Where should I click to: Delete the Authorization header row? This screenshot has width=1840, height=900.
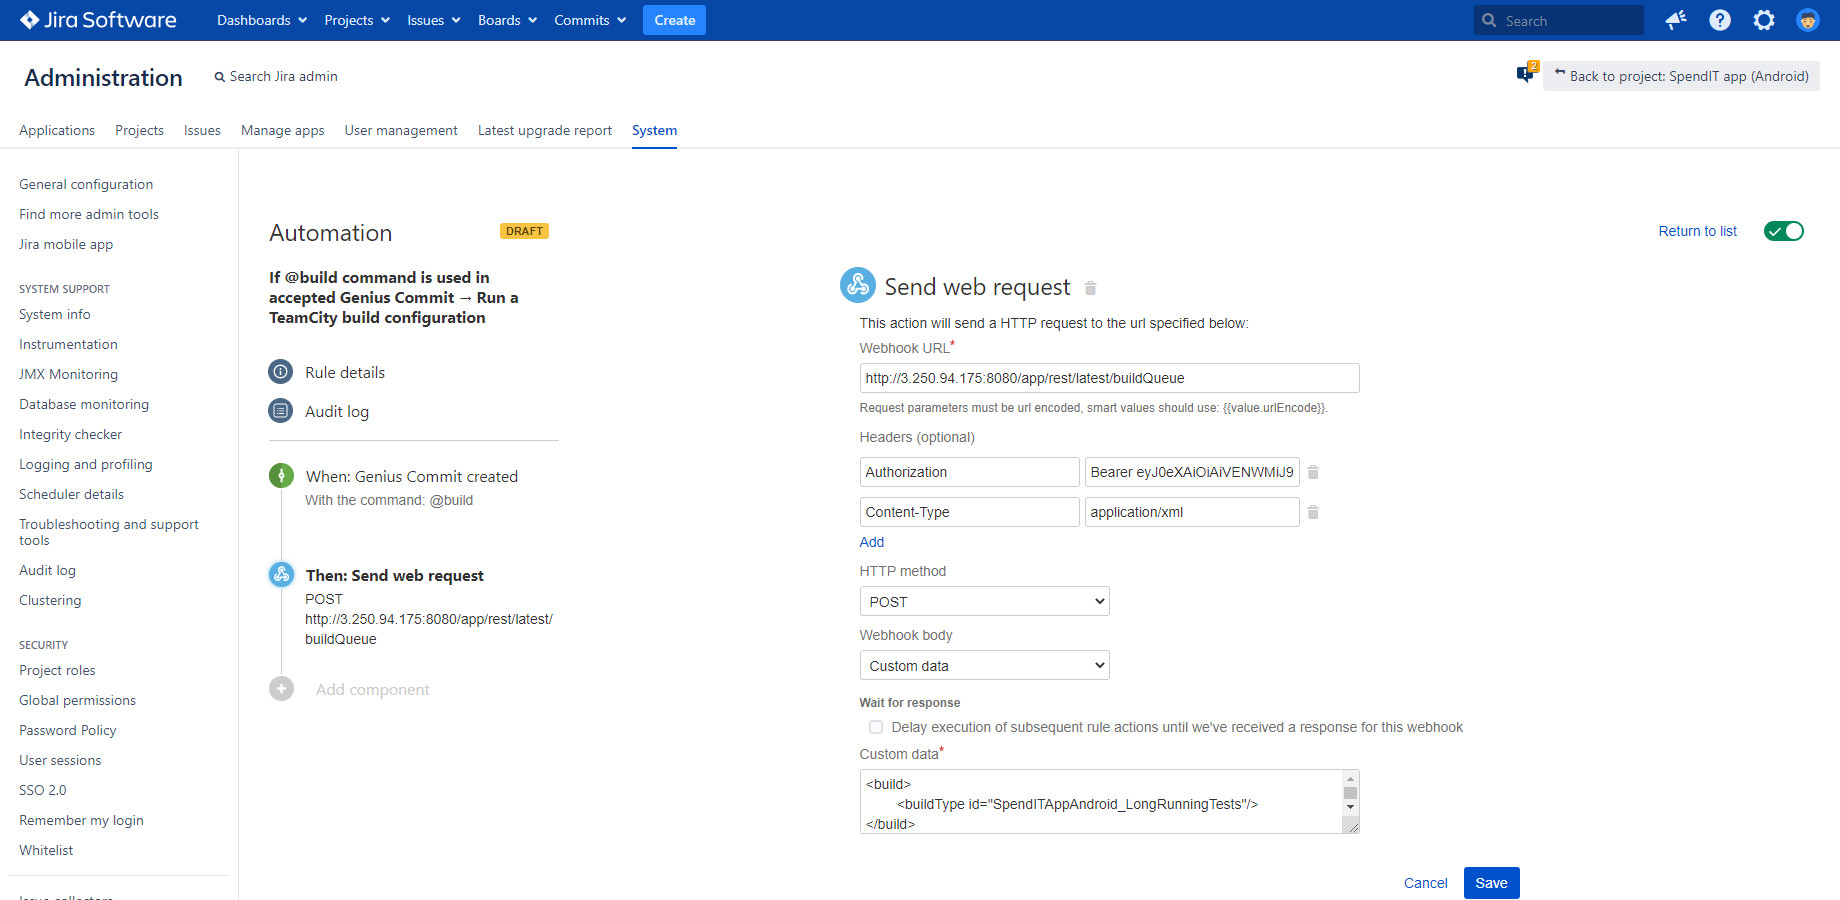coord(1313,472)
